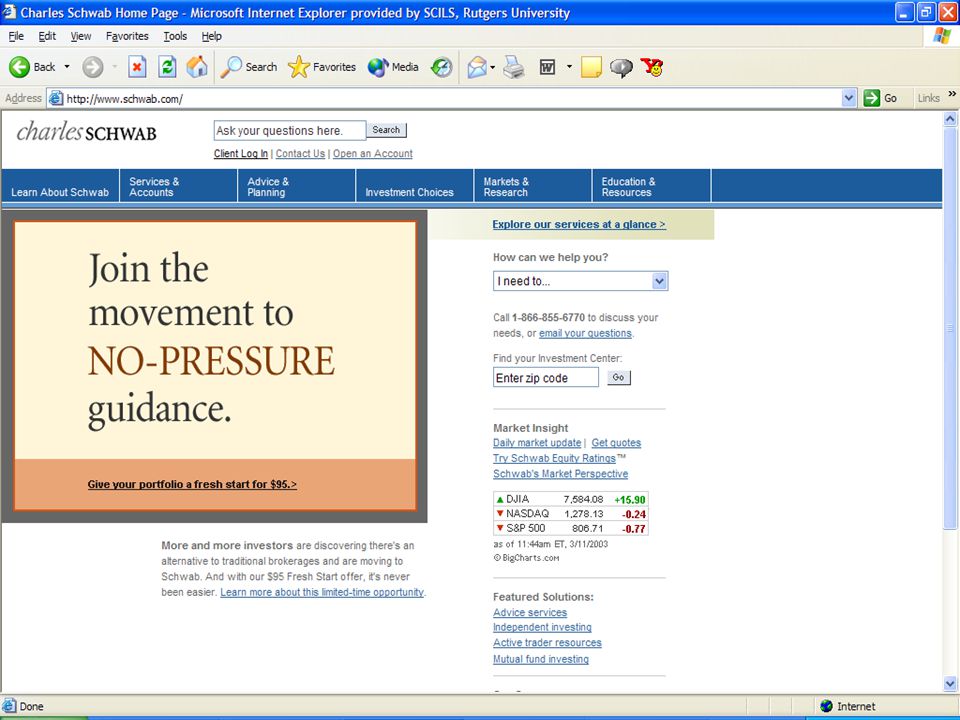Click 'Try Schwab Equity Ratings' link
Screen dimensions: 960x720
point(554,458)
